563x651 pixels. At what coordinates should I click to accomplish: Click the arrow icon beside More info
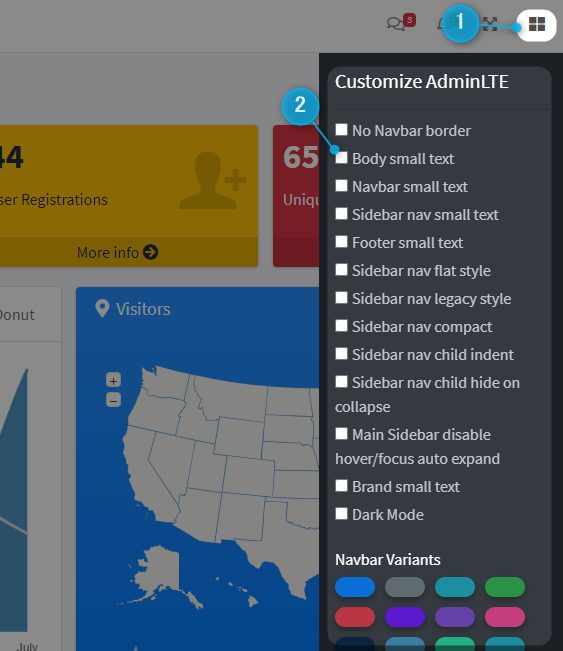point(150,252)
